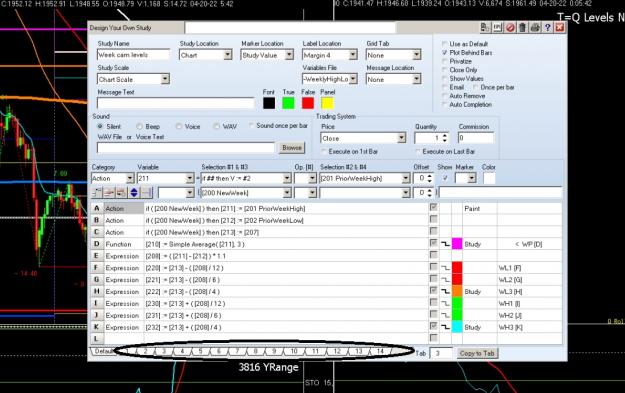Enable Close Only checkbox
Viewport: 625px width, 393px height.
pos(444,70)
